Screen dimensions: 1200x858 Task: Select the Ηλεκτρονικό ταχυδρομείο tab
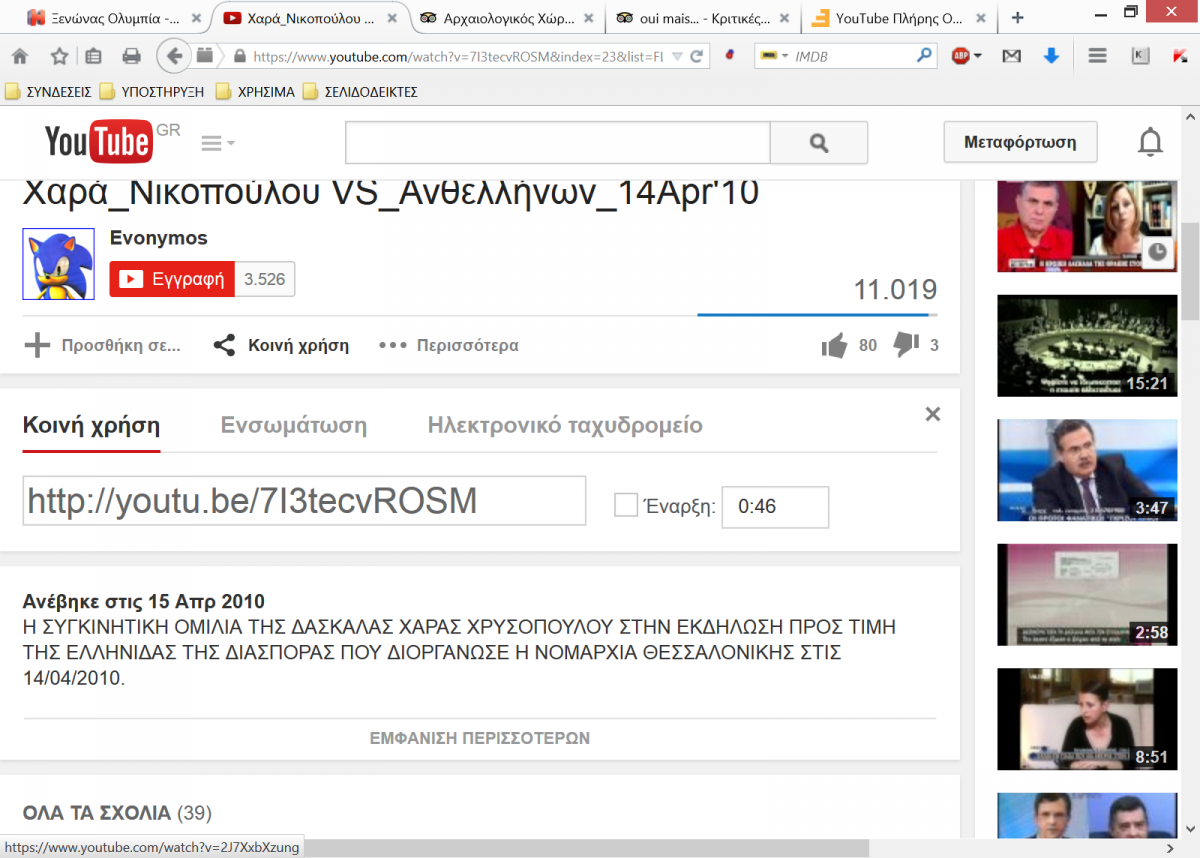pos(565,426)
